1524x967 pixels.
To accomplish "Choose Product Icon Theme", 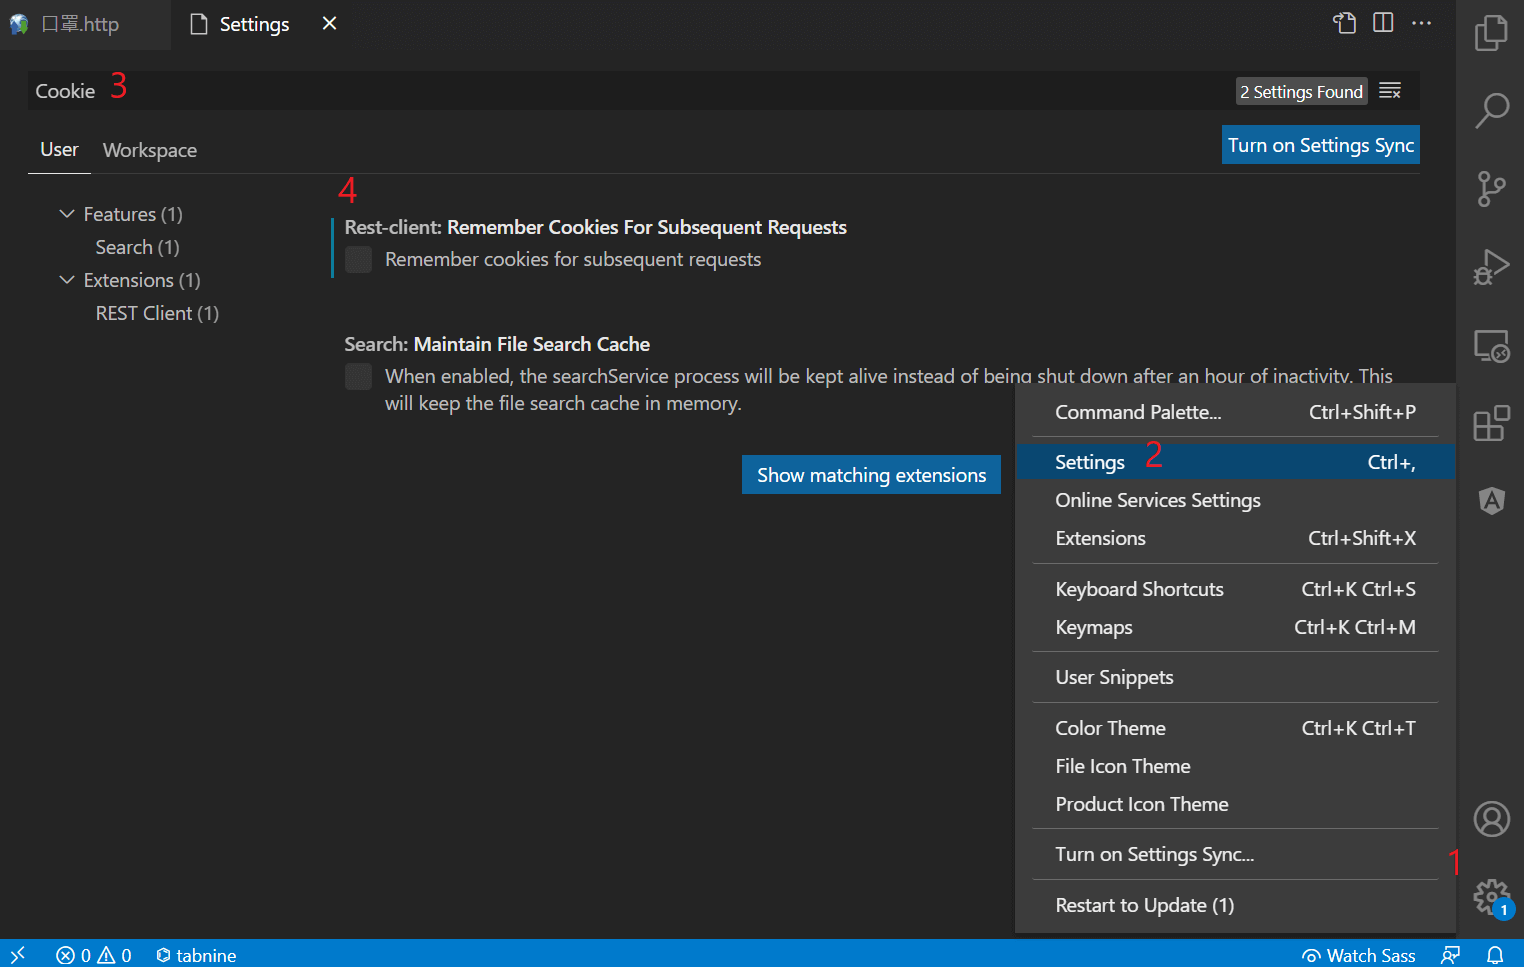I will coord(1235,804).
